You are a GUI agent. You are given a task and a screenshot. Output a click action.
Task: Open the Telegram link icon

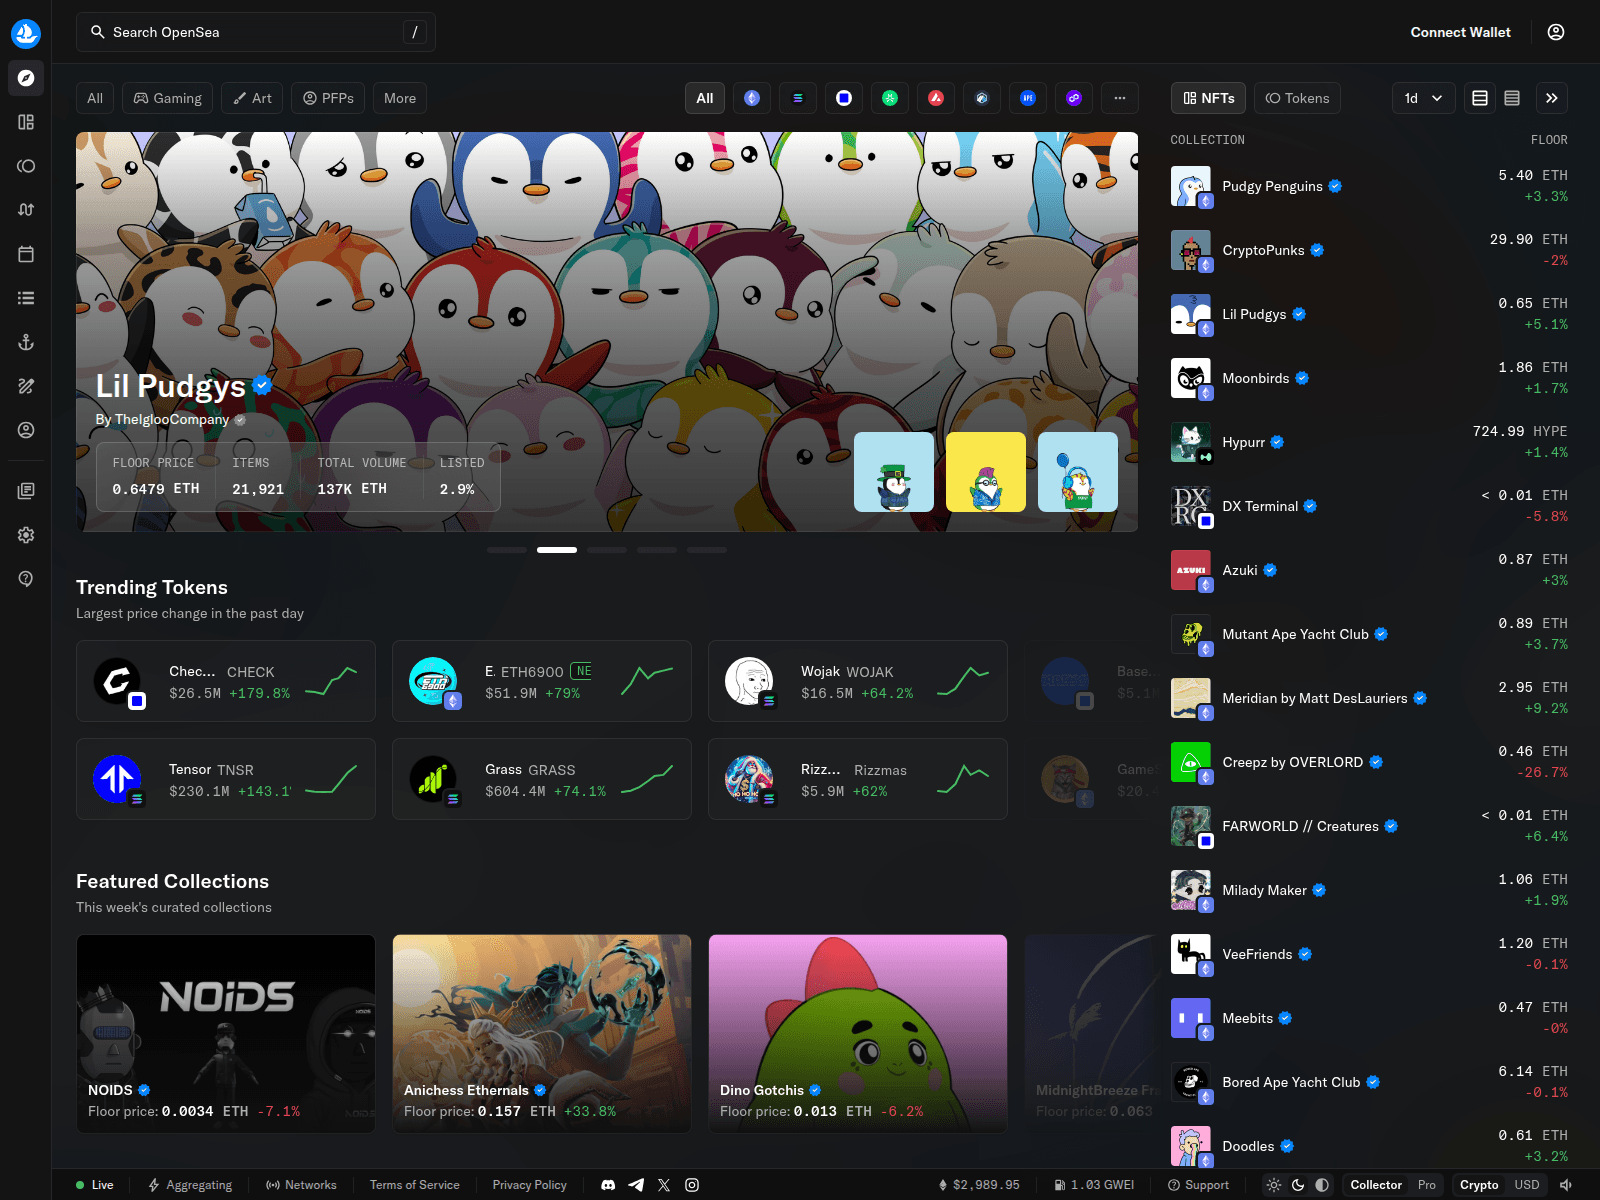point(636,1185)
